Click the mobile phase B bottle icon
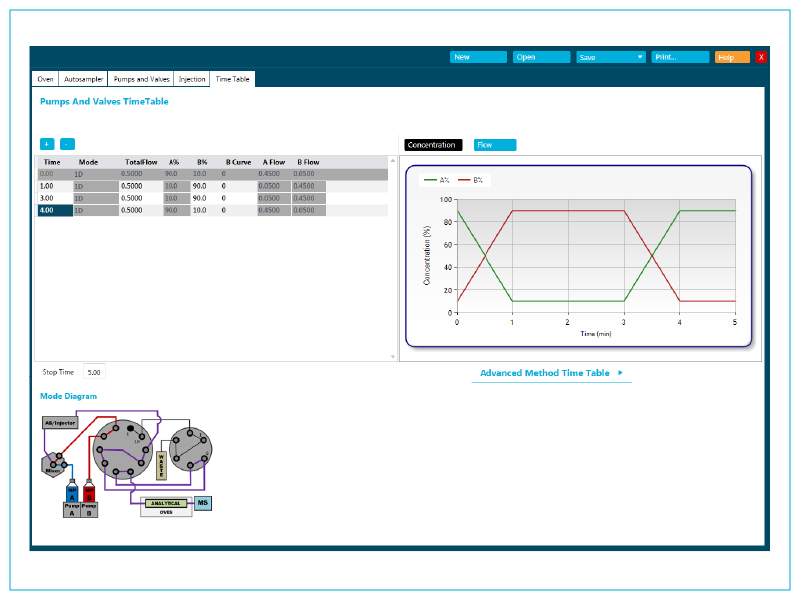 (x=89, y=491)
